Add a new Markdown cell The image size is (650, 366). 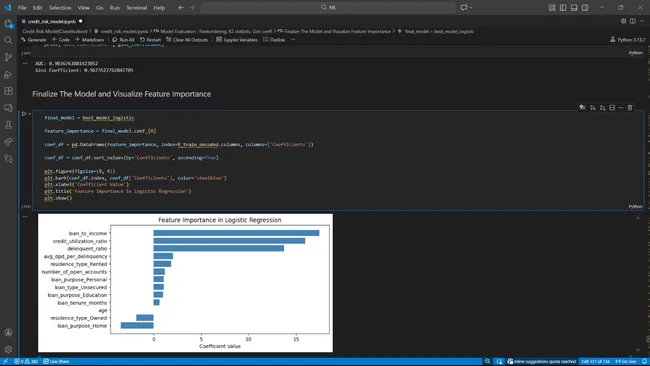click(90, 40)
